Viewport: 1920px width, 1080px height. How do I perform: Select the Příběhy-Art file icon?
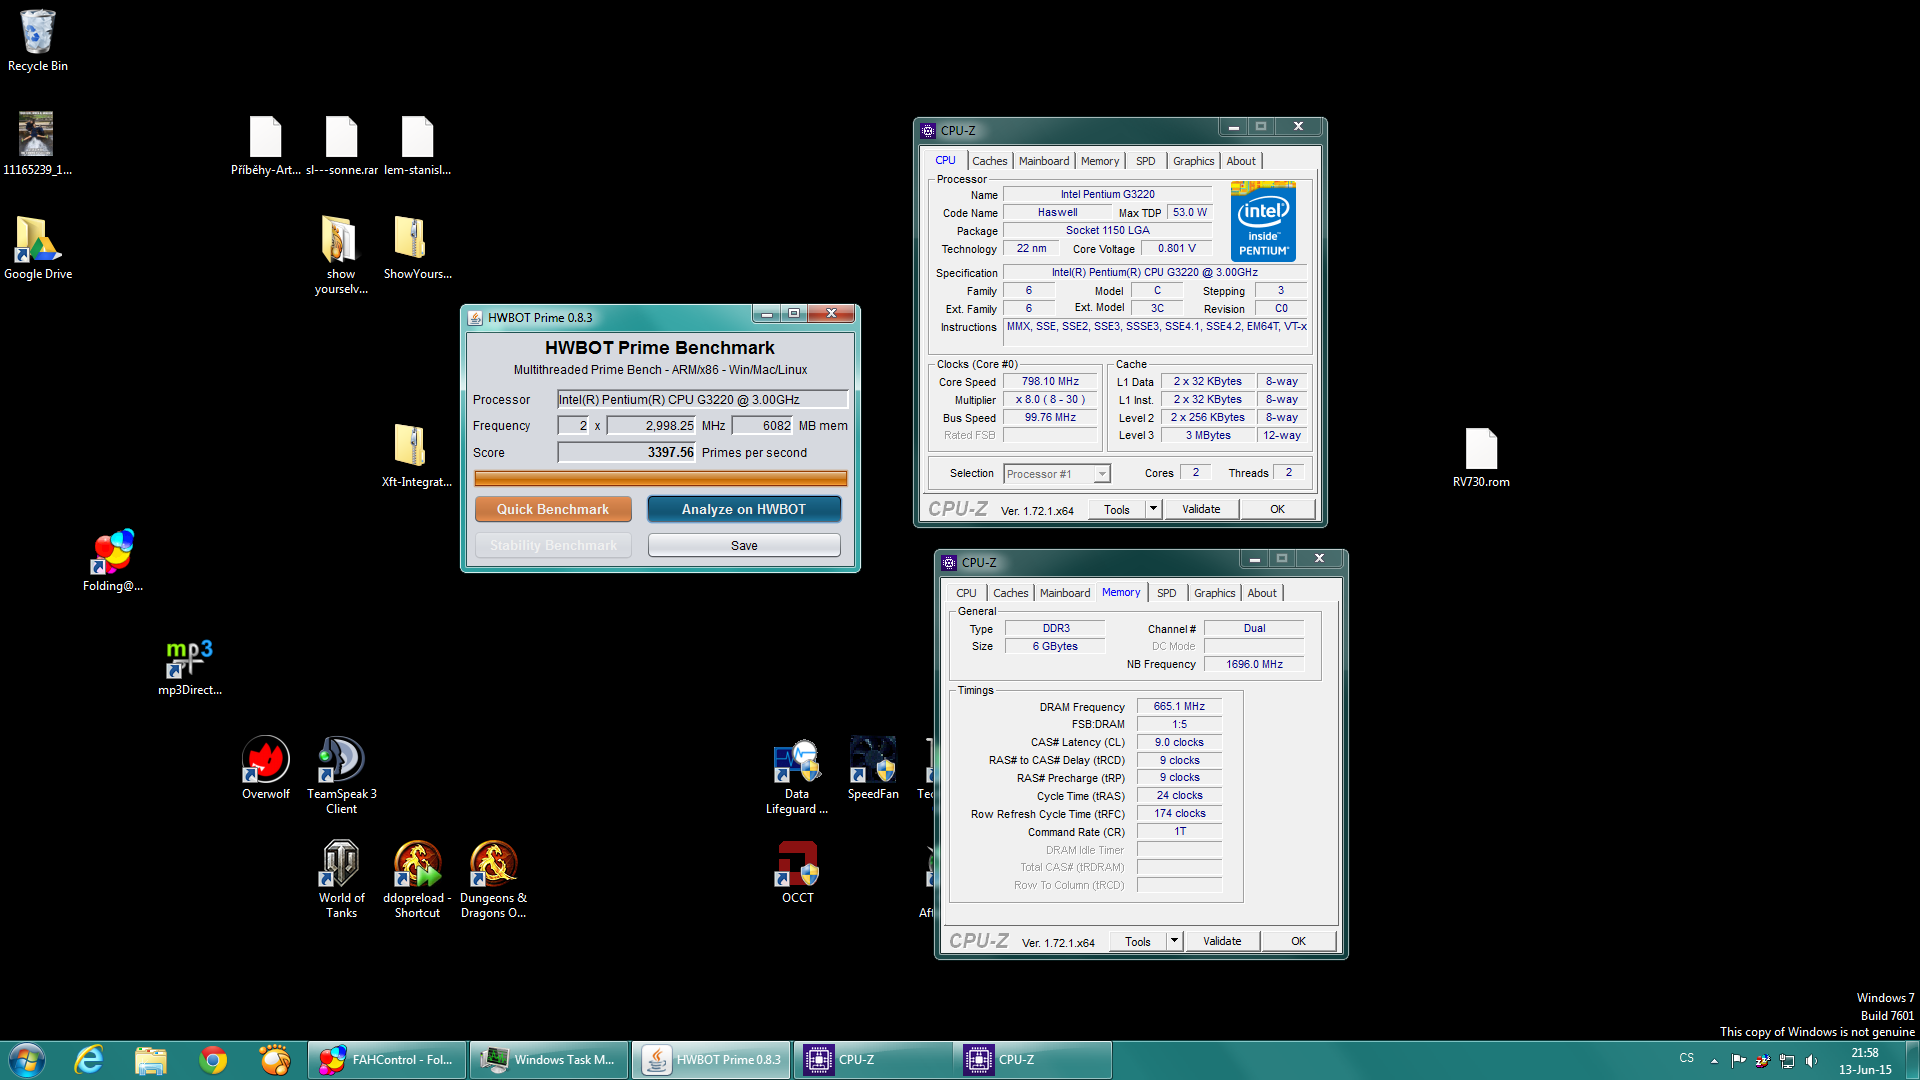click(265, 145)
